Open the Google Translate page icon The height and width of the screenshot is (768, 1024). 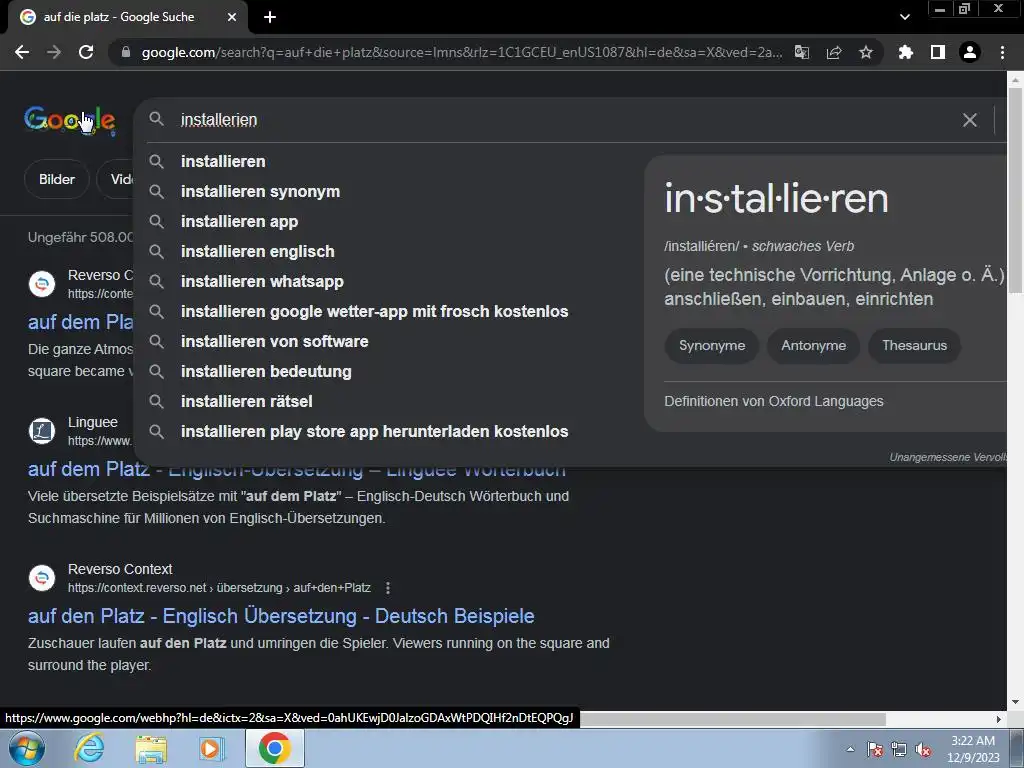[801, 52]
